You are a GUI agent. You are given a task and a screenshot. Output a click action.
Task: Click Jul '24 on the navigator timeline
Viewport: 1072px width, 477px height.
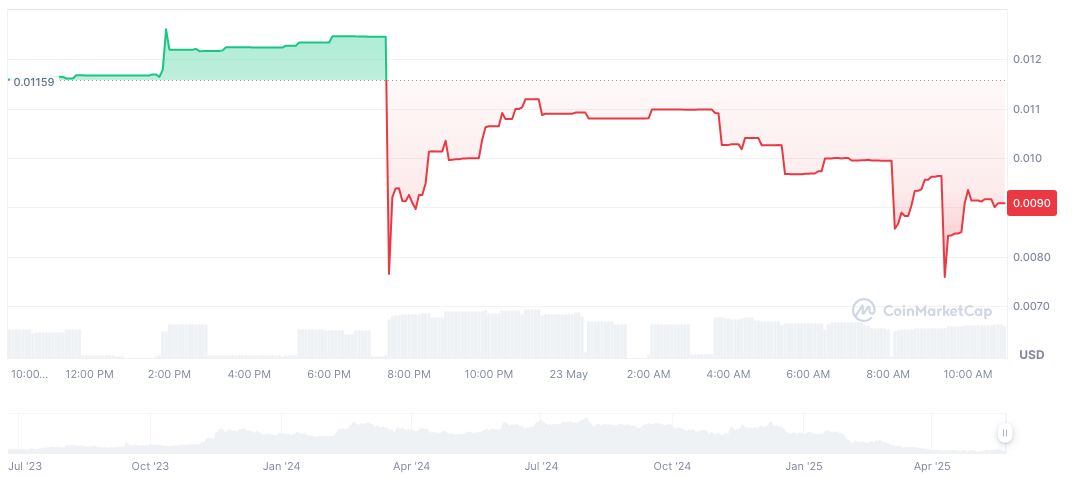click(x=540, y=466)
